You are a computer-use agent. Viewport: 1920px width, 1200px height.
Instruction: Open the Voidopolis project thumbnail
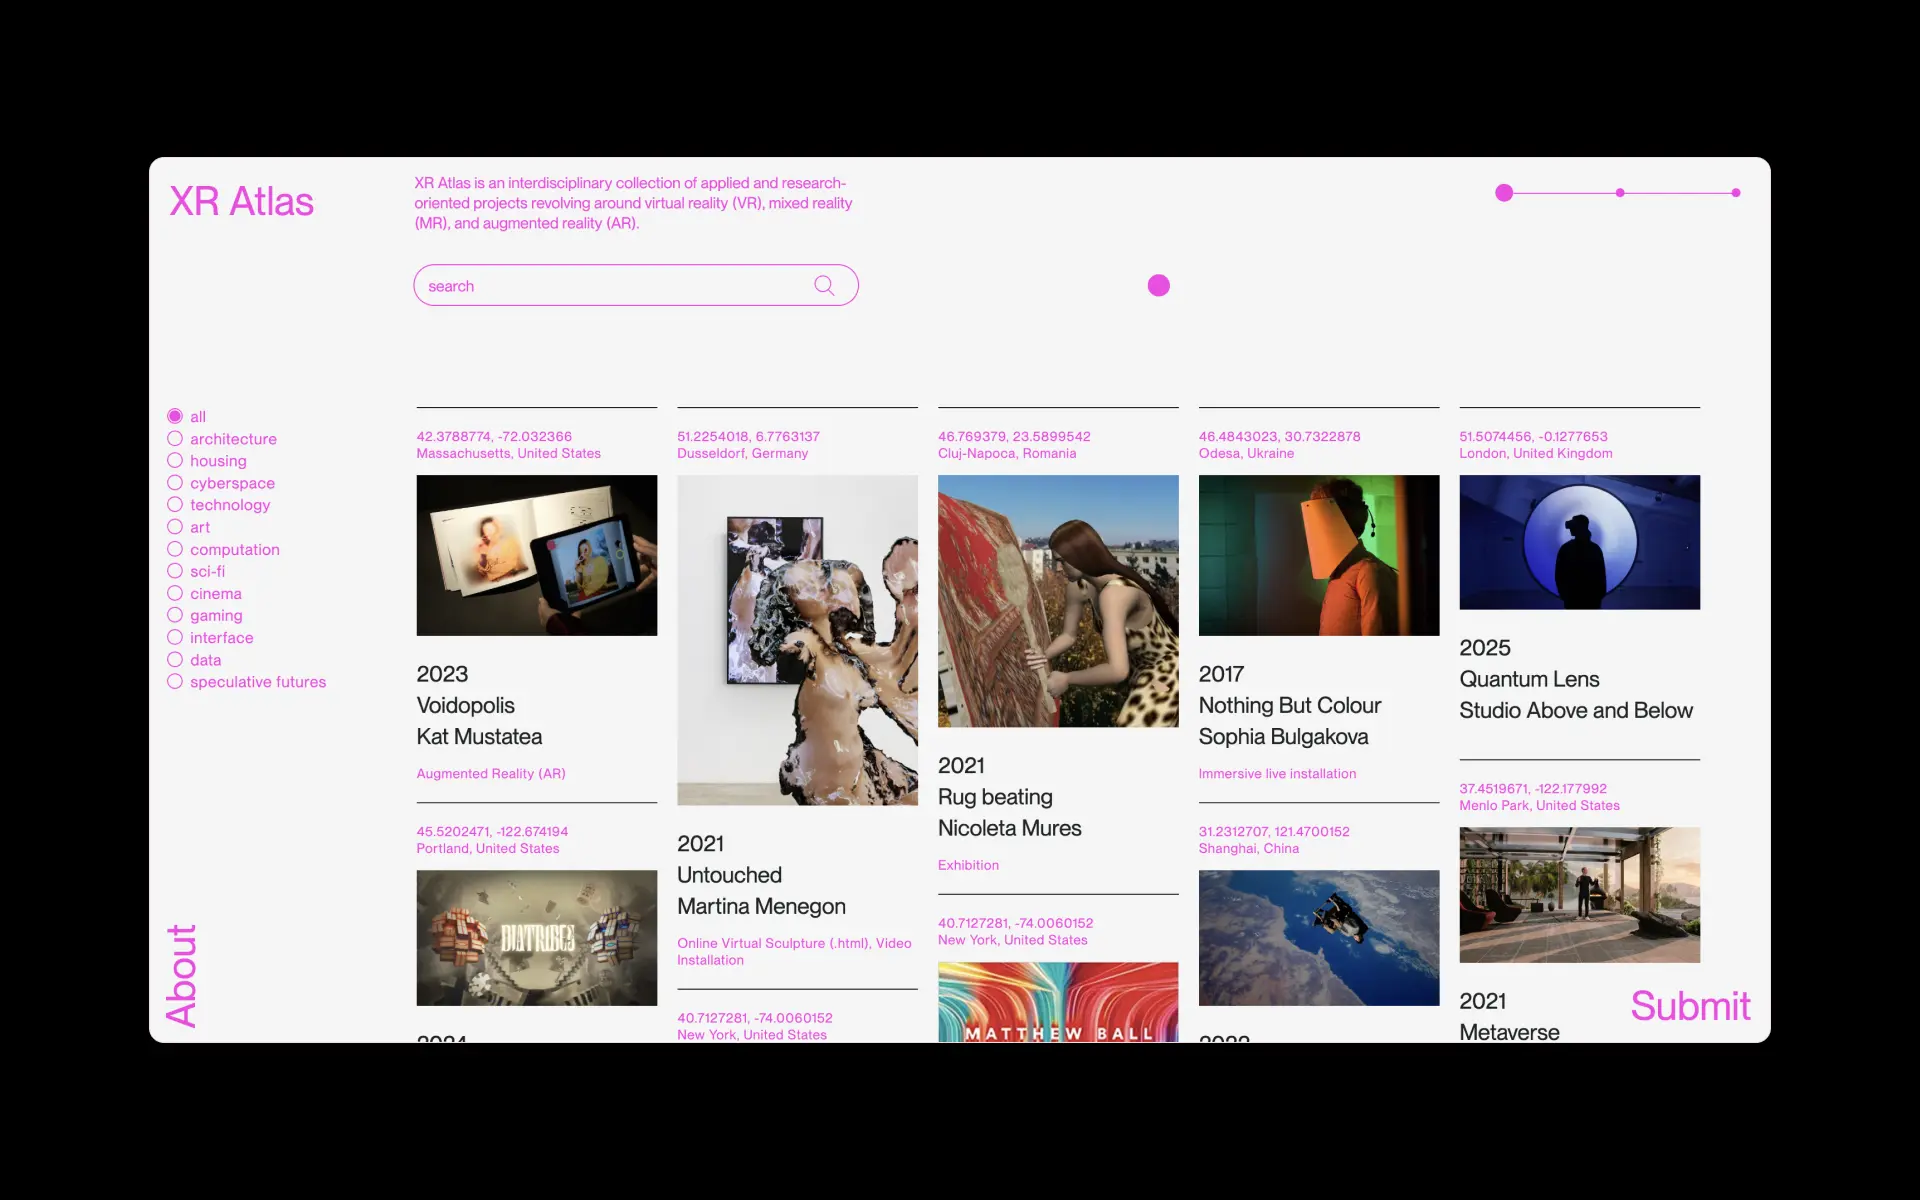pos(537,555)
